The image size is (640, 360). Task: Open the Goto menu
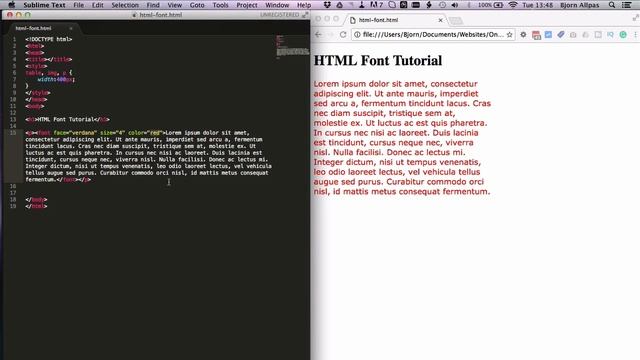click(x=197, y=5)
